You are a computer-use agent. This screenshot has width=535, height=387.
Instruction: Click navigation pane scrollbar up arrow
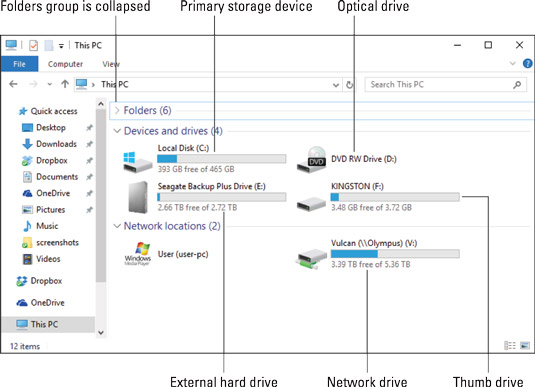tap(101, 103)
